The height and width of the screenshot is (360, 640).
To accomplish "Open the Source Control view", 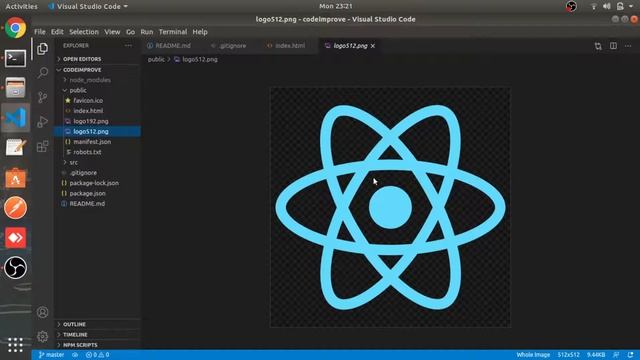I will [42, 97].
